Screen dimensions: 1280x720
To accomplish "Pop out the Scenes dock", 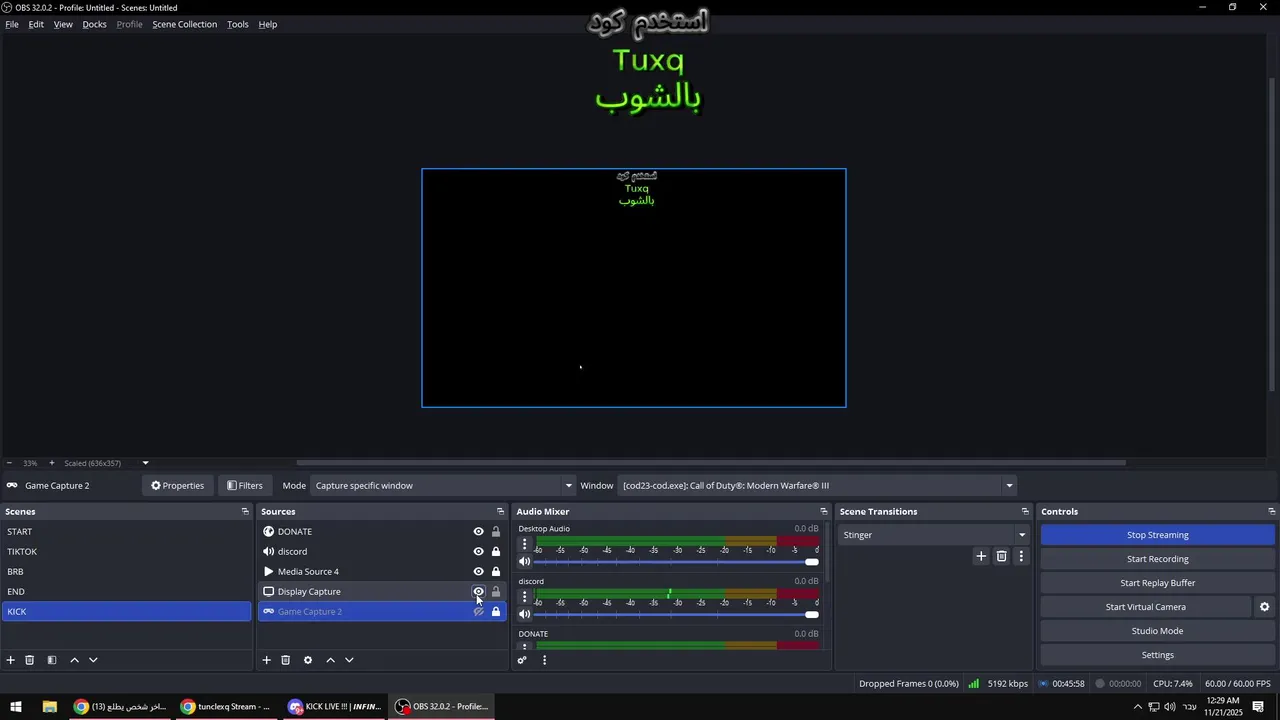I will pos(245,511).
